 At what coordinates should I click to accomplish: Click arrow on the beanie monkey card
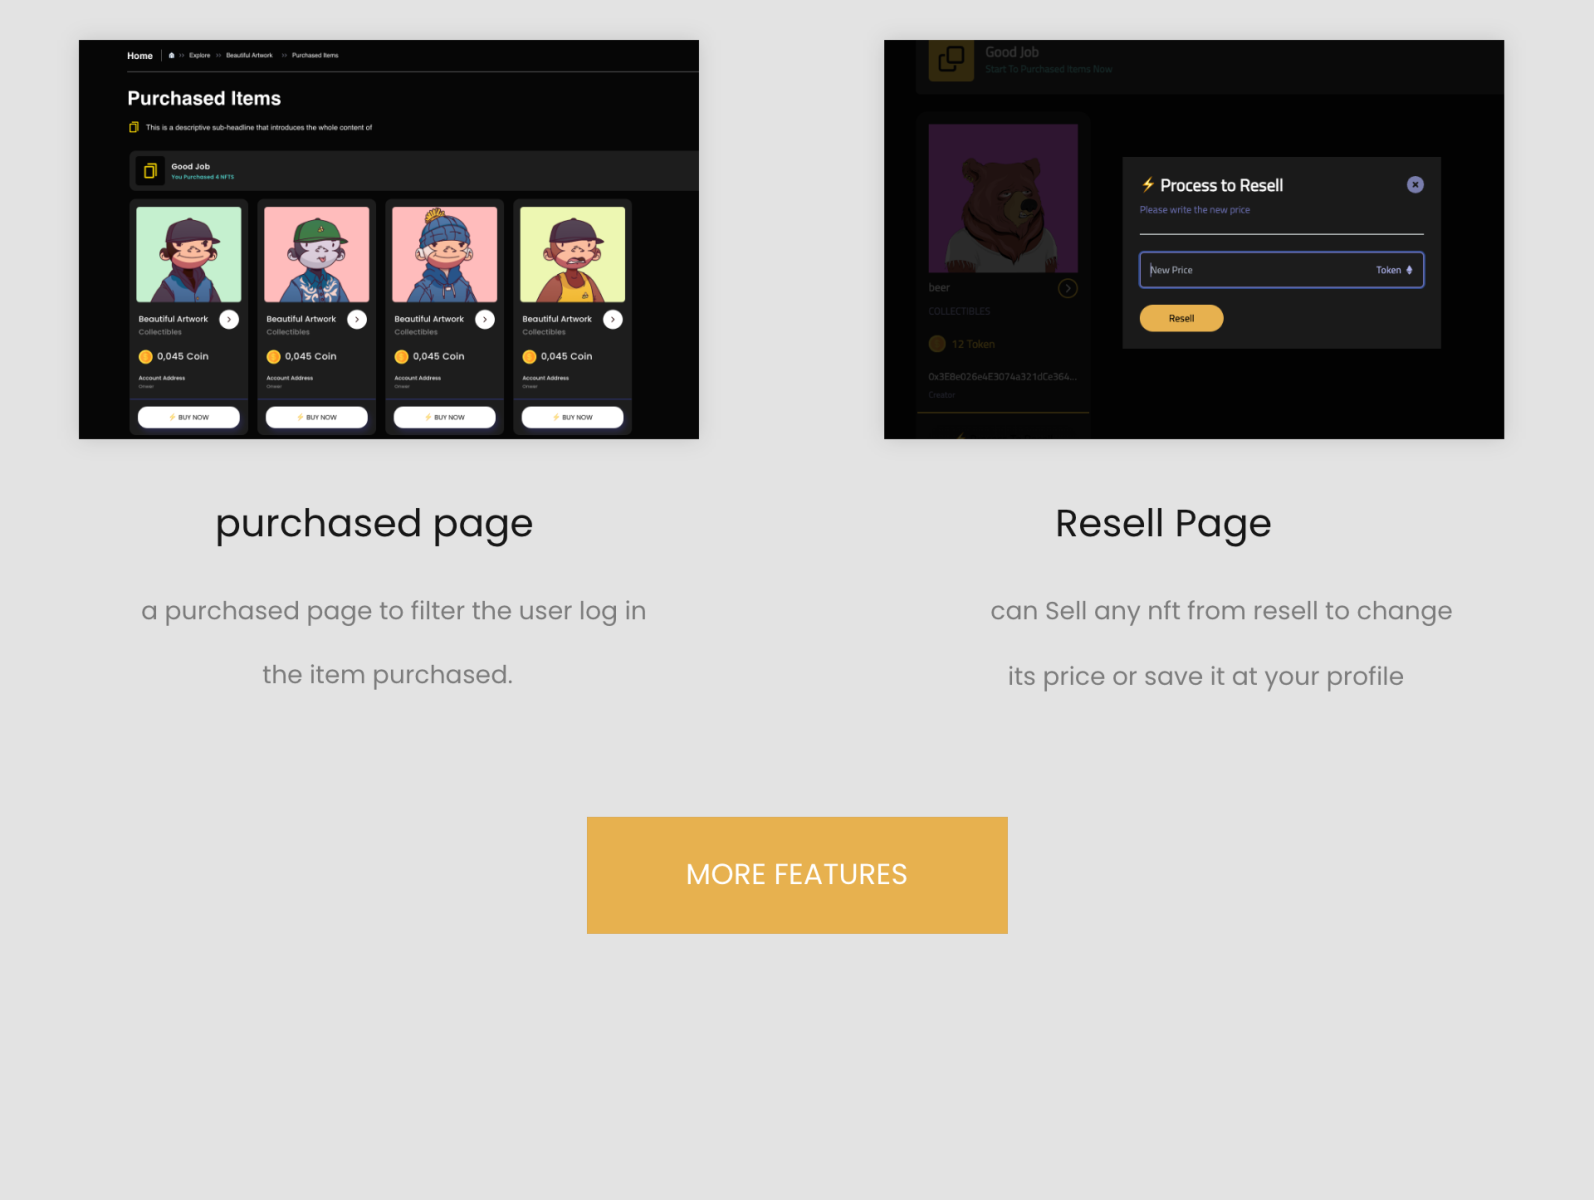click(x=485, y=320)
